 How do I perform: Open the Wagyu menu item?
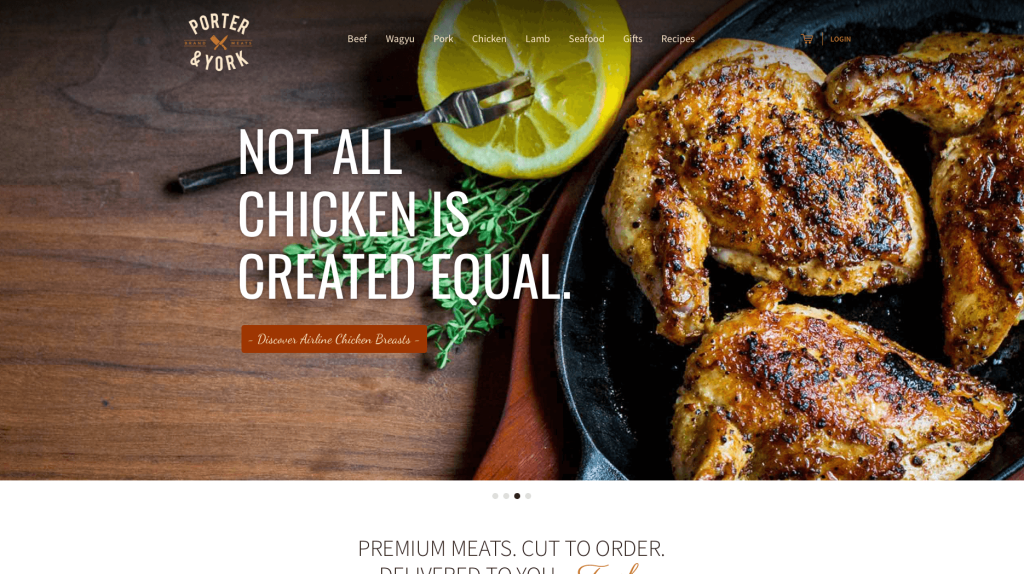pos(400,39)
